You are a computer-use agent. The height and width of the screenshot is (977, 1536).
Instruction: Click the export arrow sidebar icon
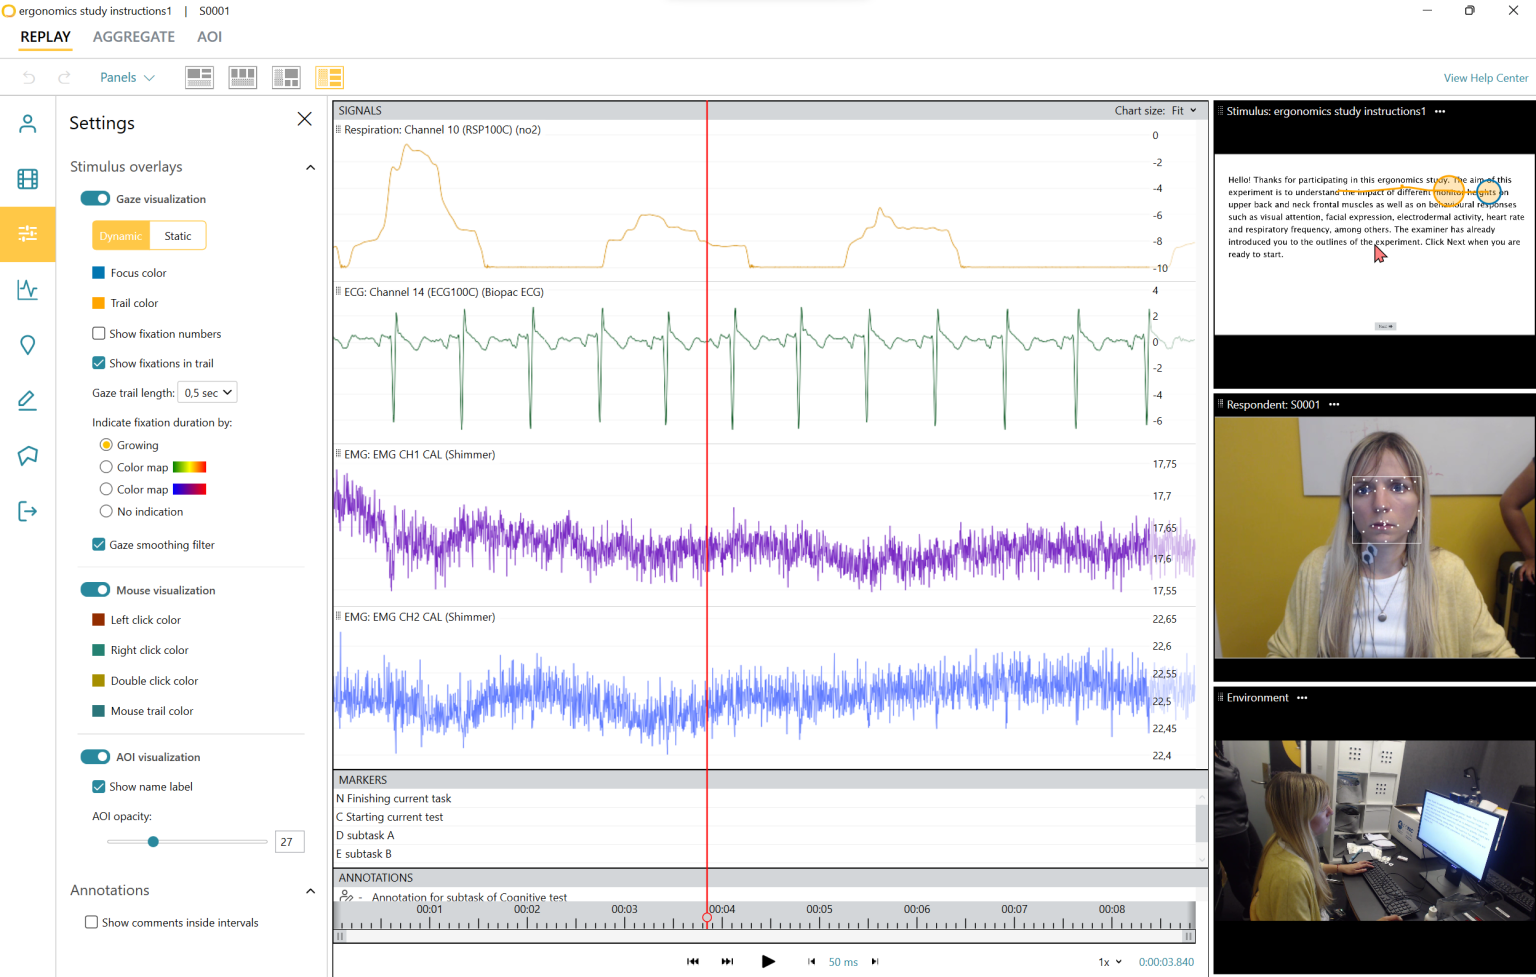click(x=27, y=511)
